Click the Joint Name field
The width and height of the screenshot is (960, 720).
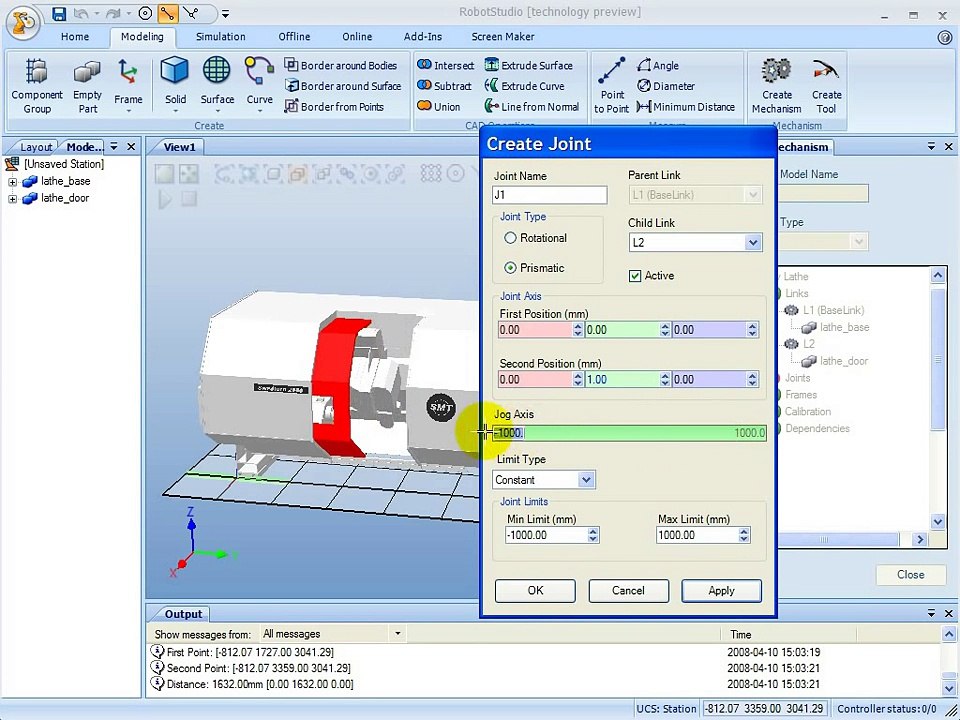click(550, 195)
